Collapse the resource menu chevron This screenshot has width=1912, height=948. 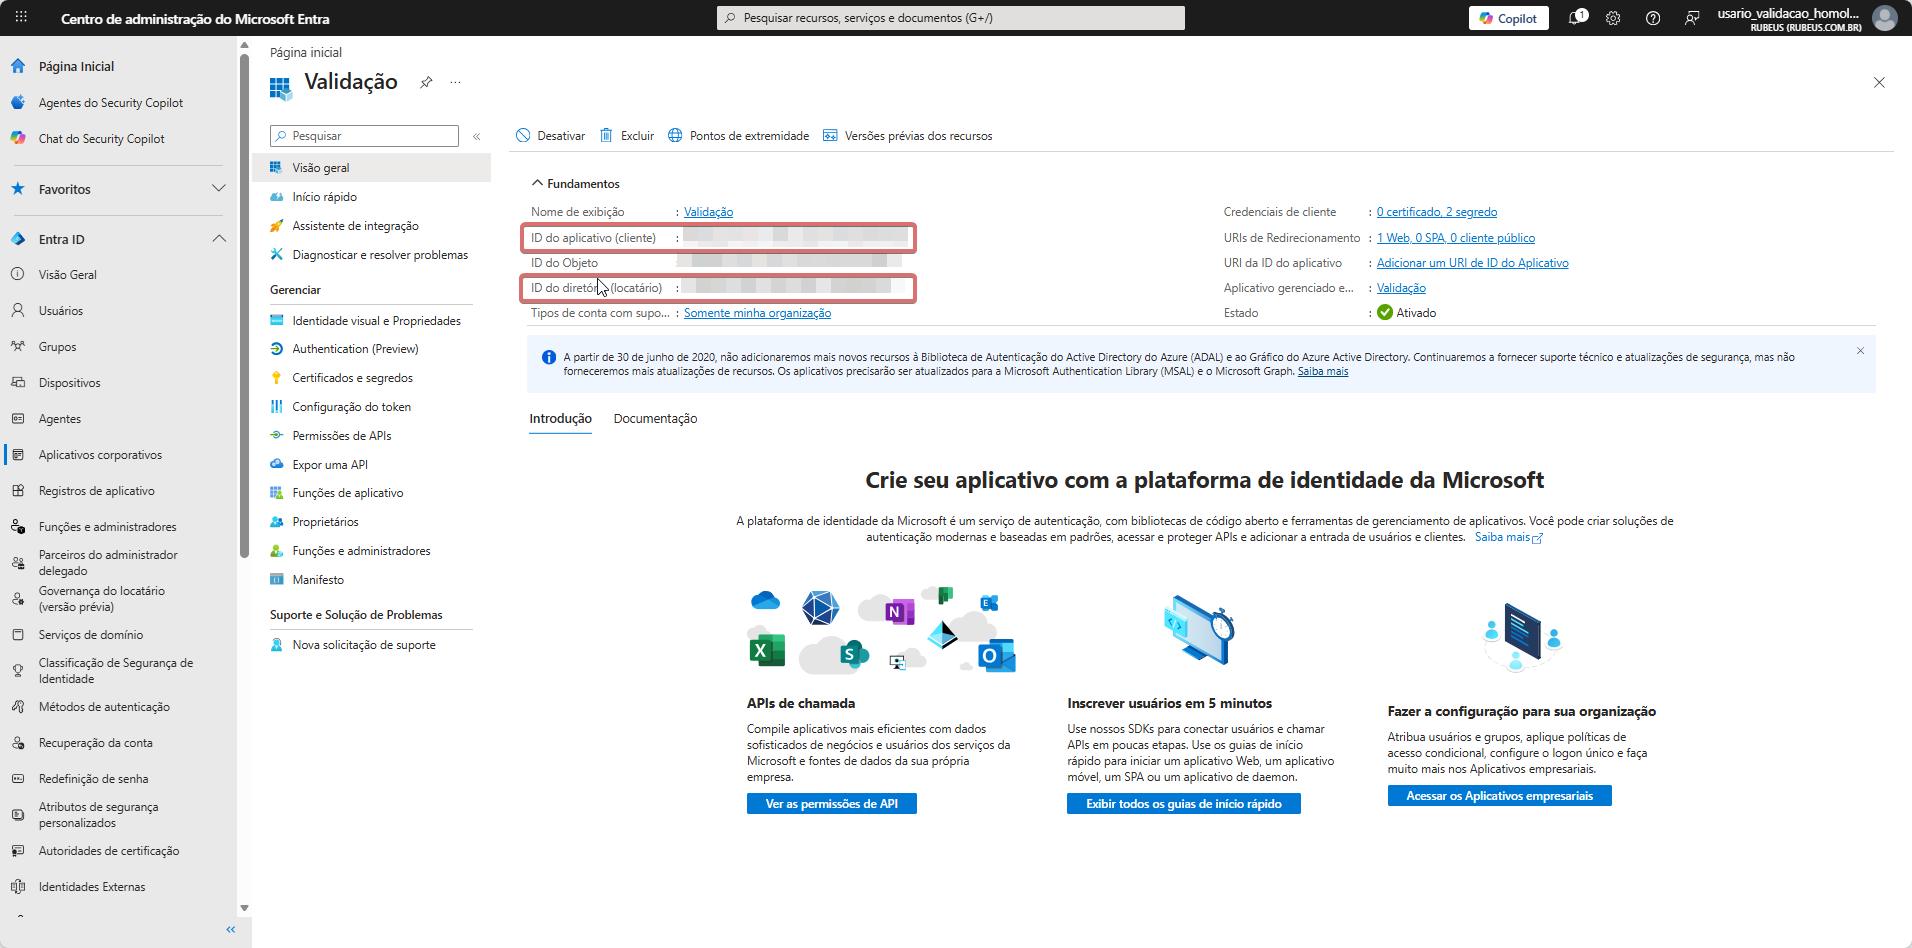point(477,136)
